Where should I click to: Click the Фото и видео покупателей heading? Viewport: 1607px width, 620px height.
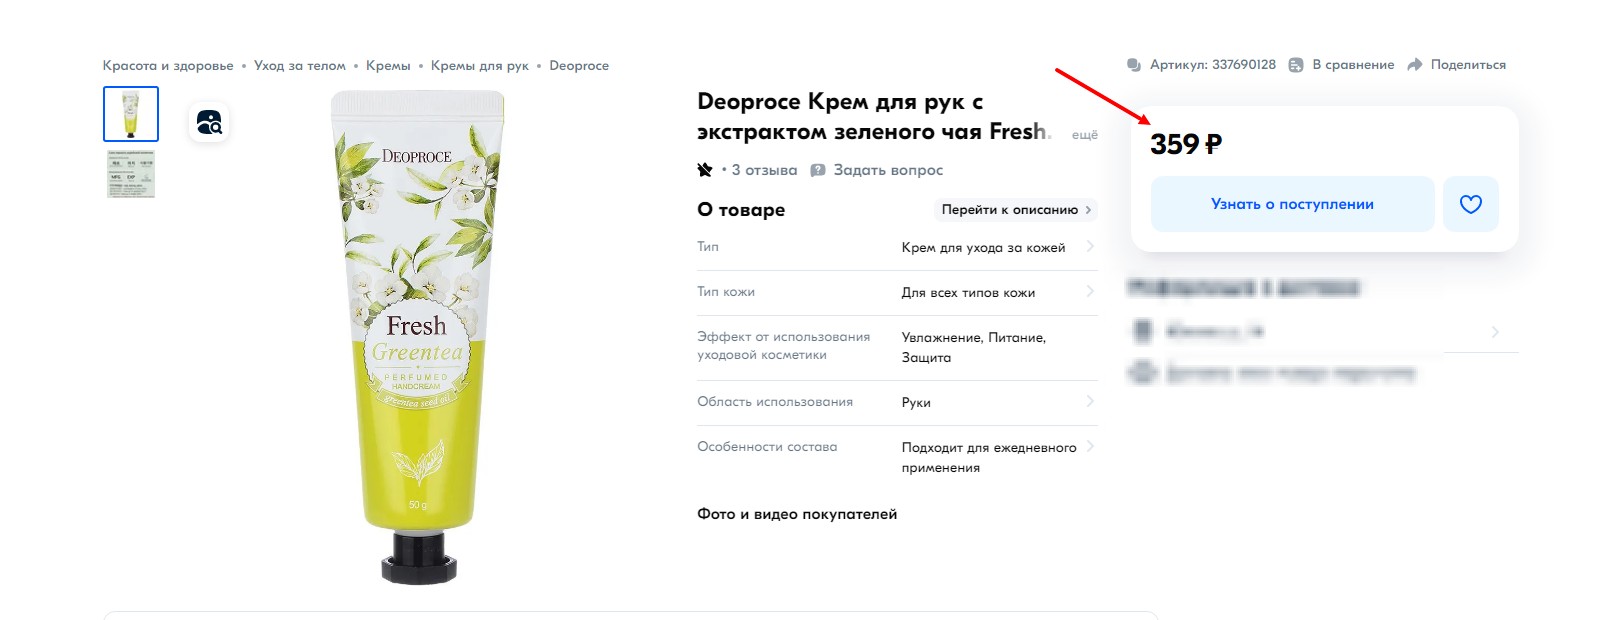pyautogui.click(x=797, y=514)
